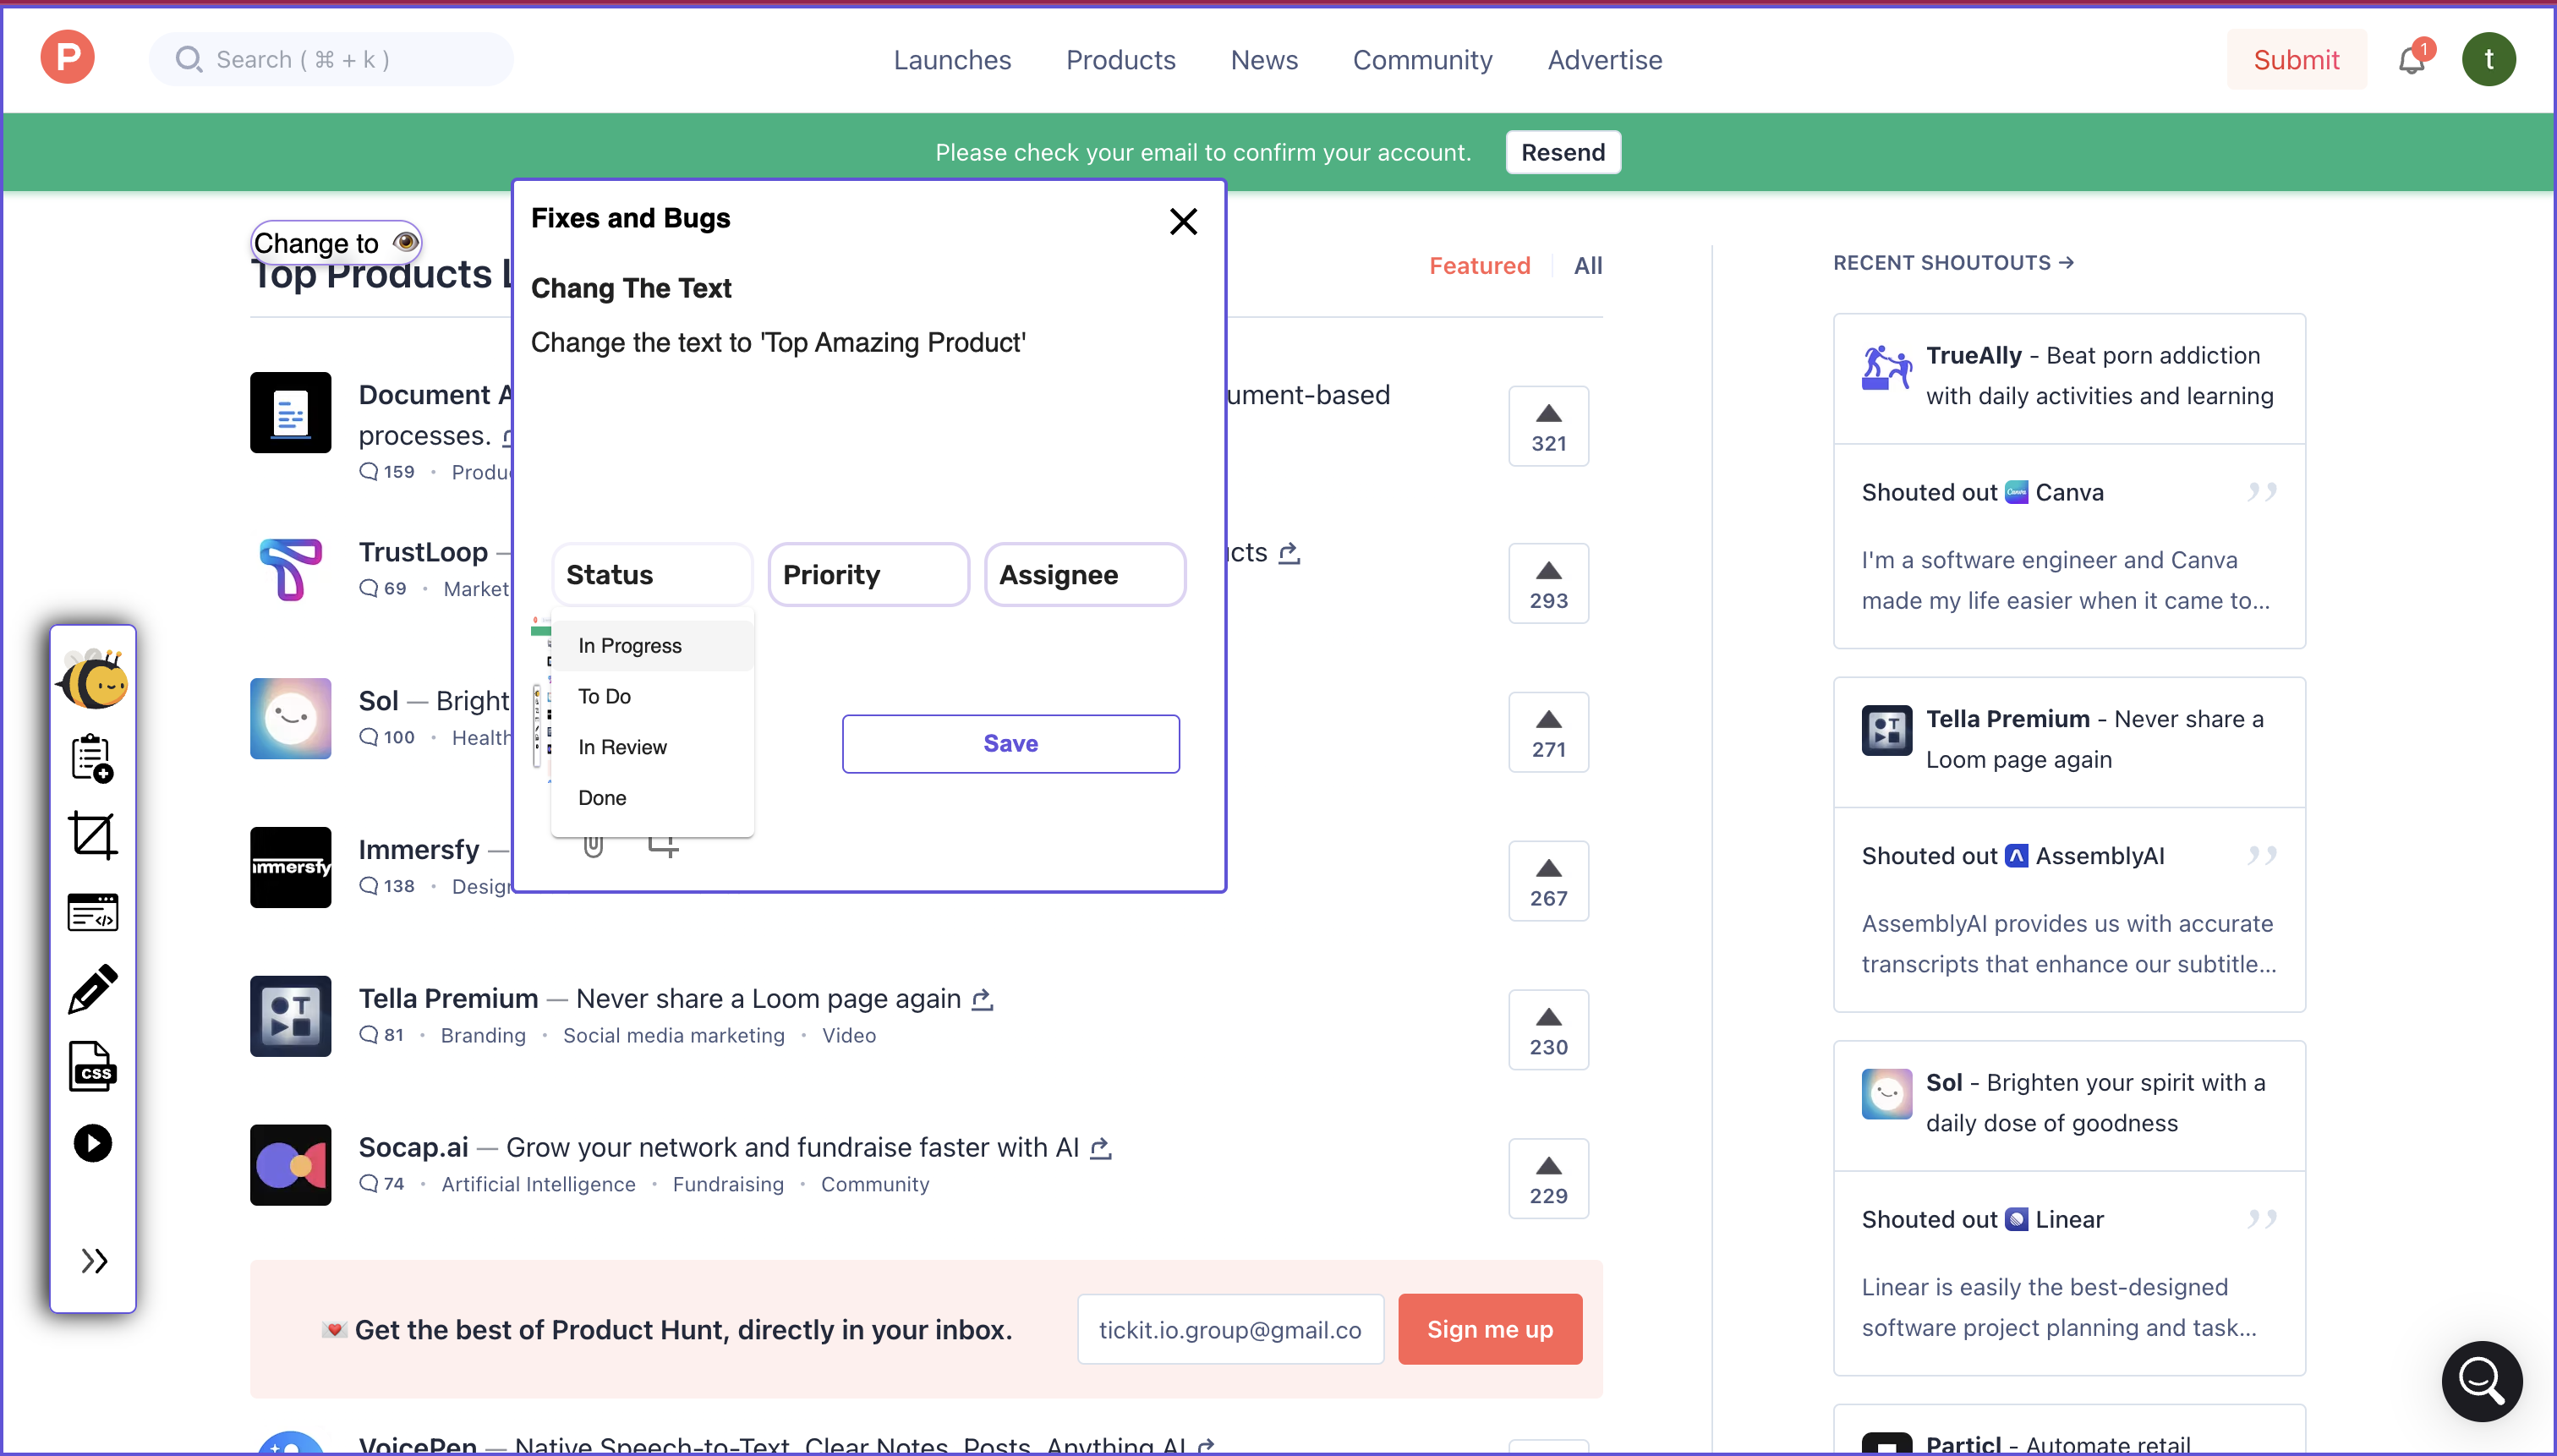Save the bug ticket
This screenshot has width=2557, height=1456.
coord(1010,743)
